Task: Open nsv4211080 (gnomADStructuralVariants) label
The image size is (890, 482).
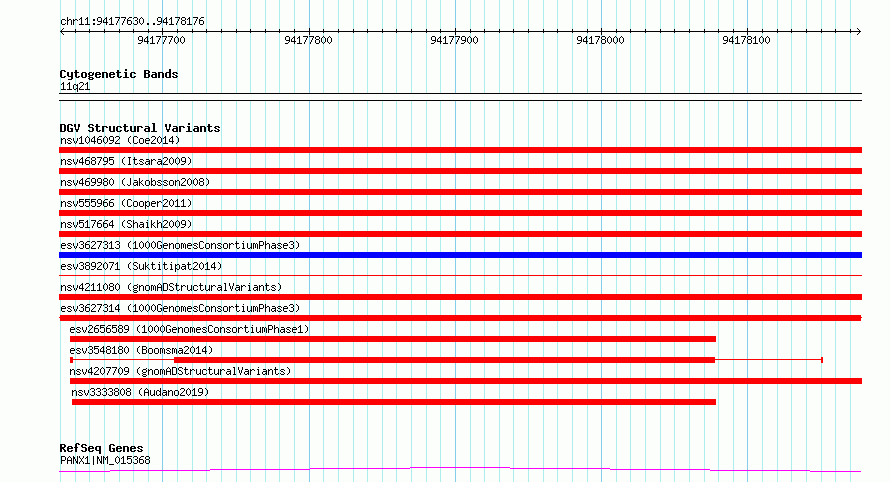Action: (171, 287)
